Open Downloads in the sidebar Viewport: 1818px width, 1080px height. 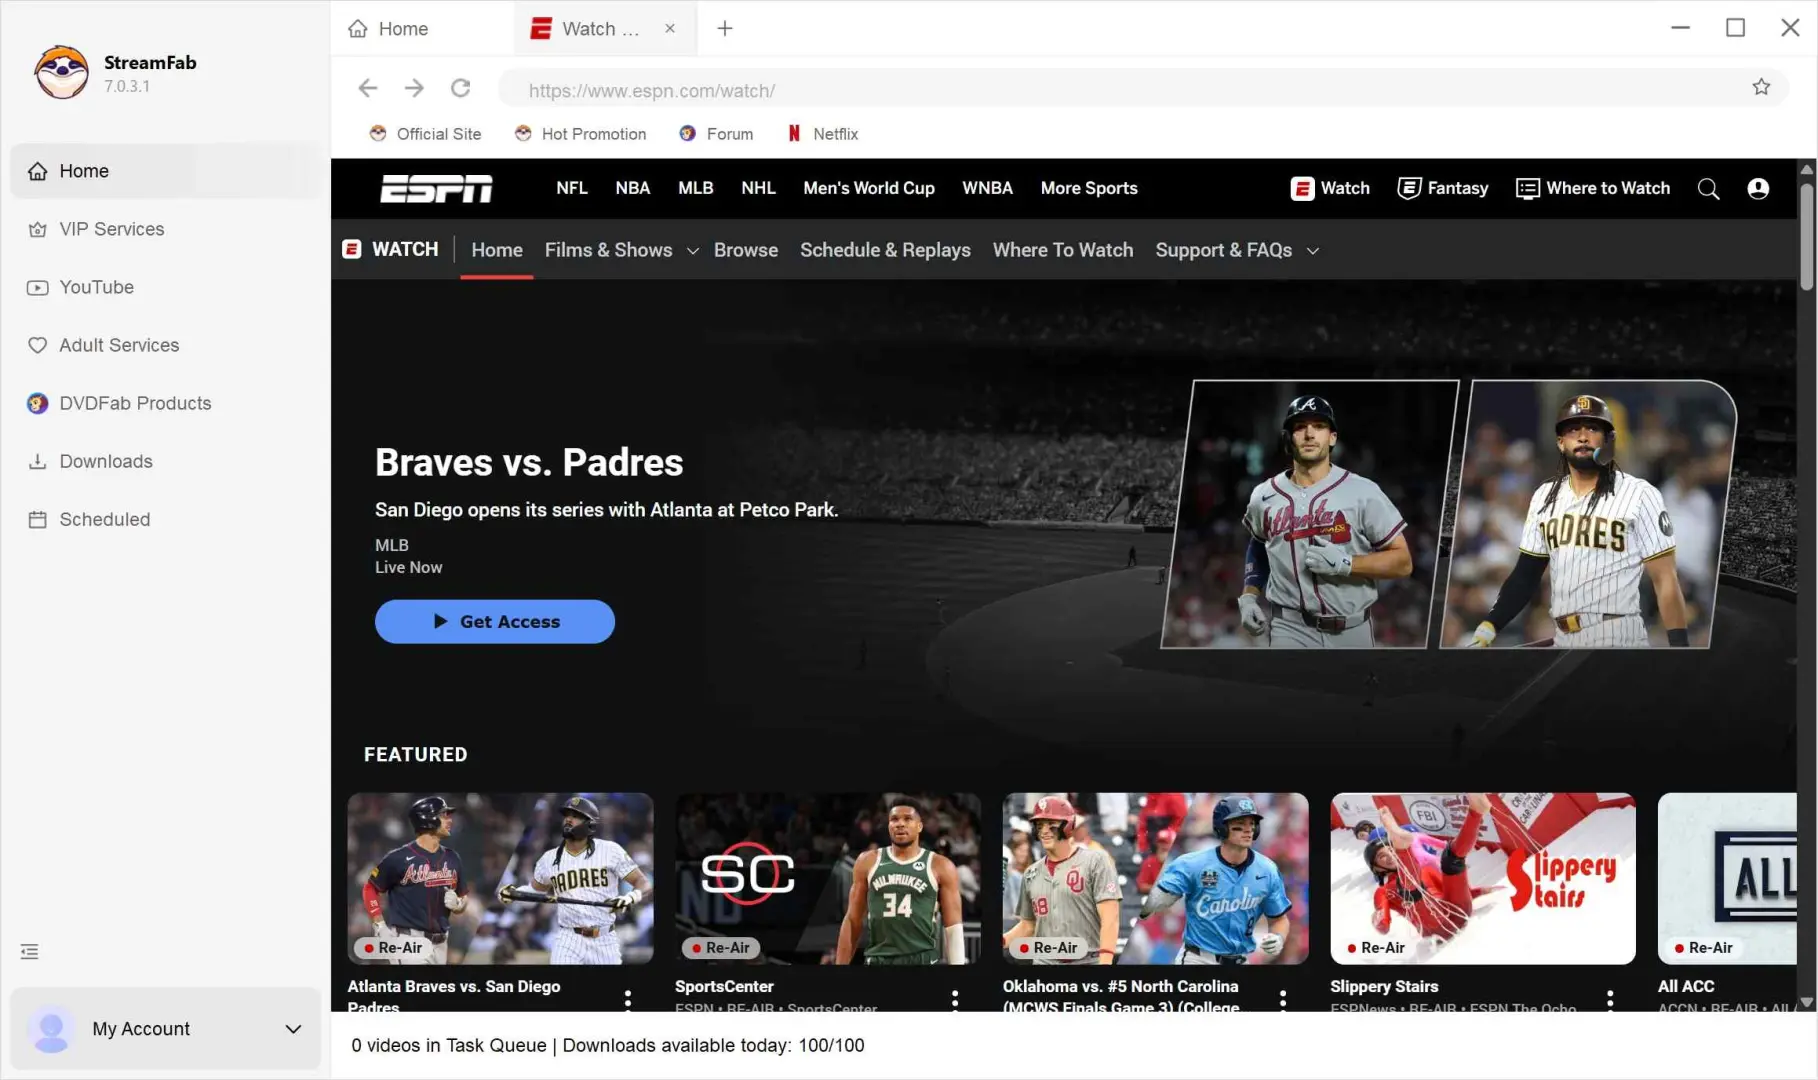coord(166,461)
